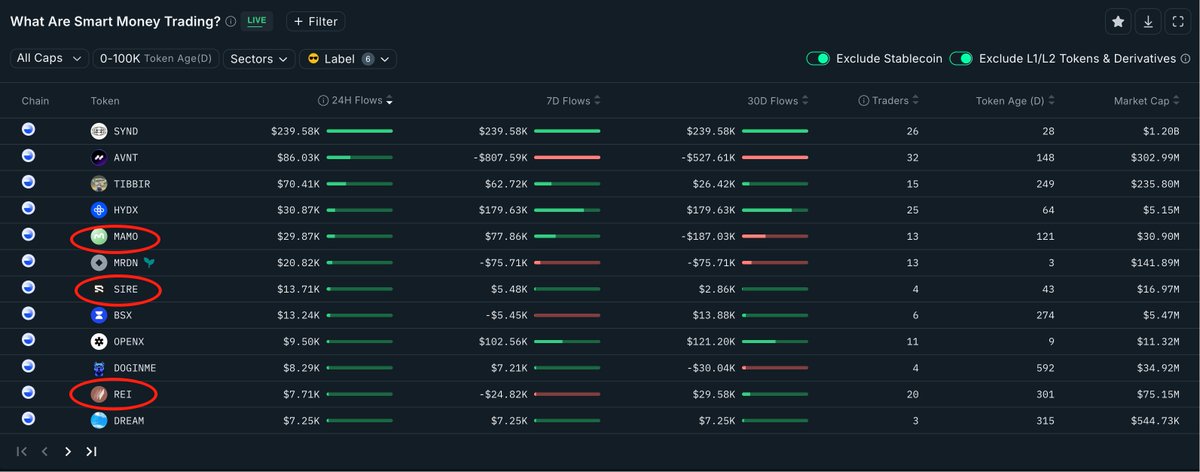Click the 0-100K Token Age range filter
The image size is (1200, 472).
point(156,59)
